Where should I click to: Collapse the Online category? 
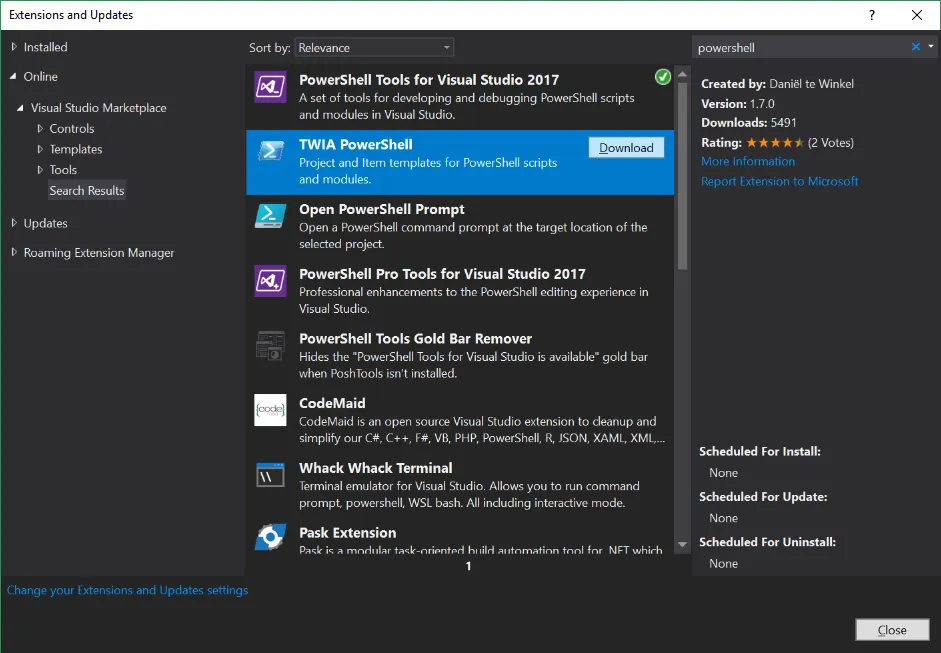[13, 77]
